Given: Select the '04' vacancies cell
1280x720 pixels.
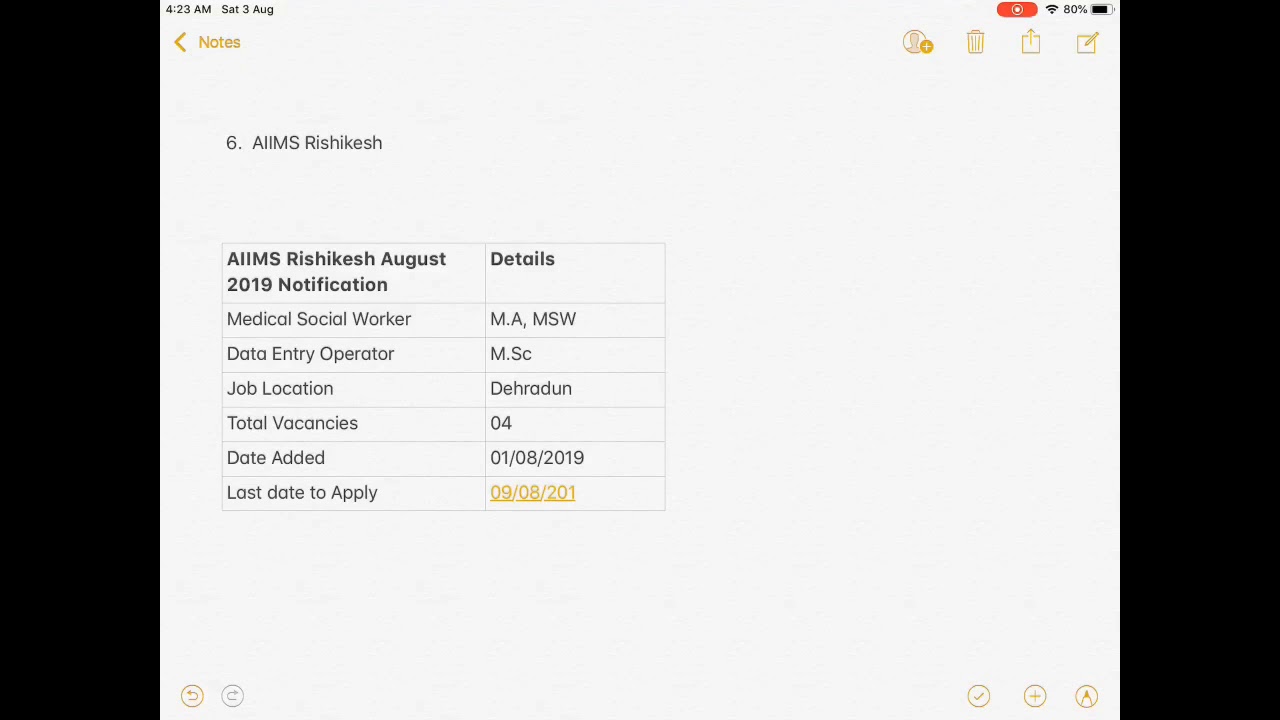Looking at the screenshot, I should click(575, 423).
